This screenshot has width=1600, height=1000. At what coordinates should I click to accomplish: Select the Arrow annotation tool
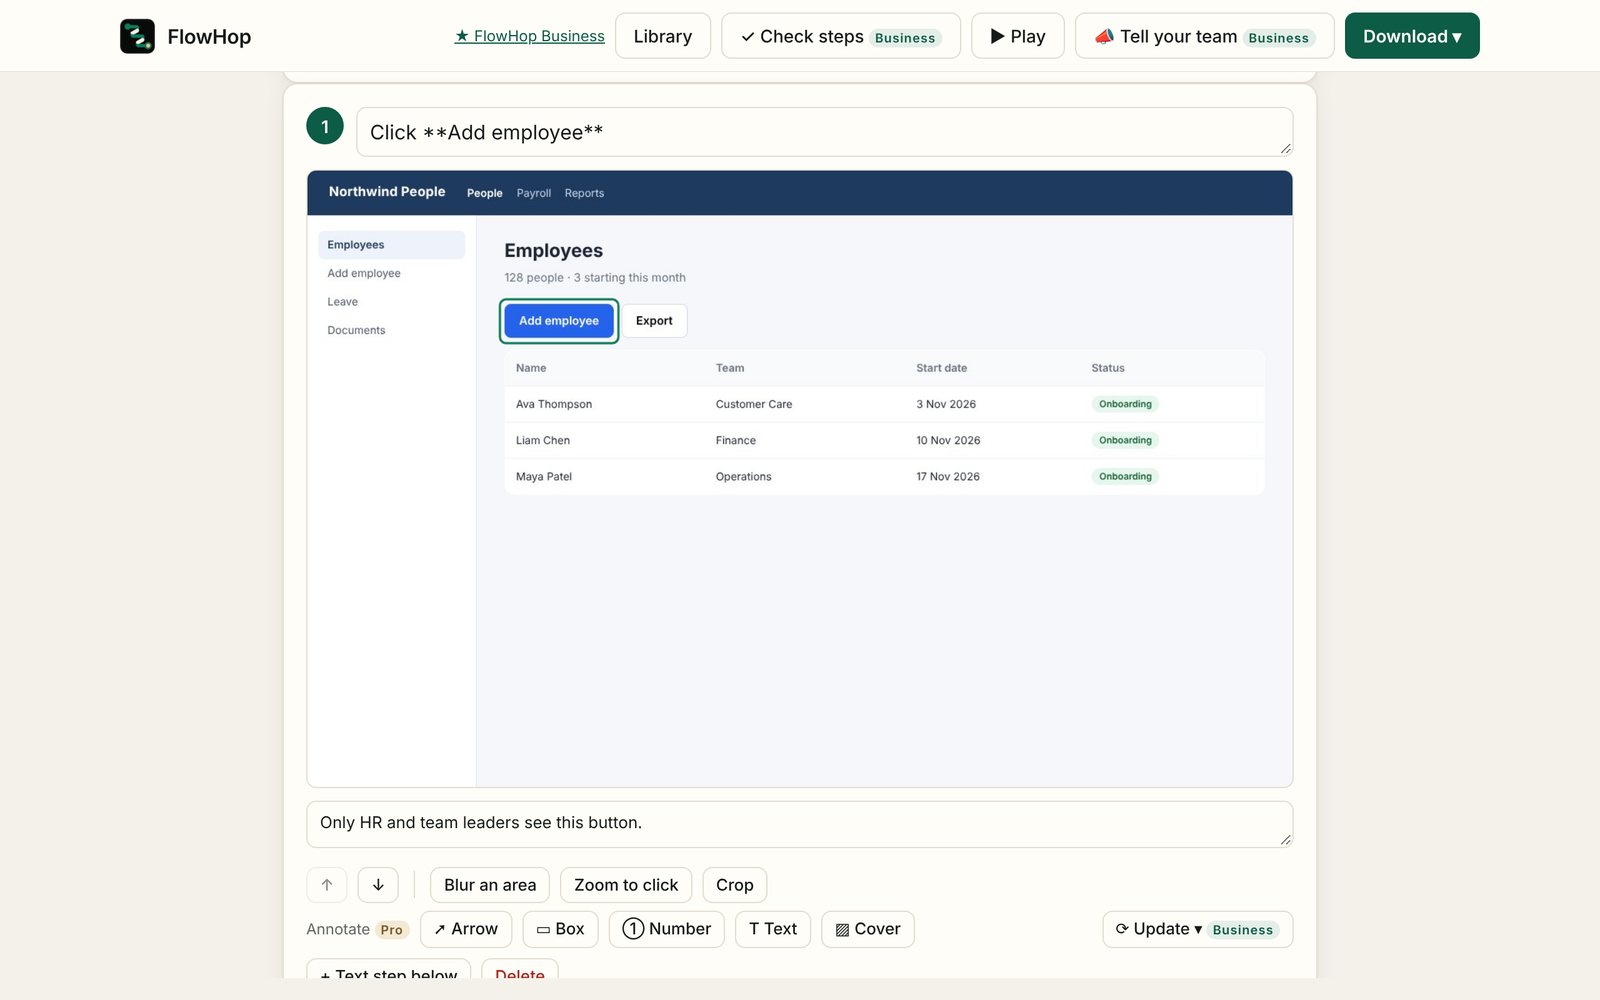[466, 929]
